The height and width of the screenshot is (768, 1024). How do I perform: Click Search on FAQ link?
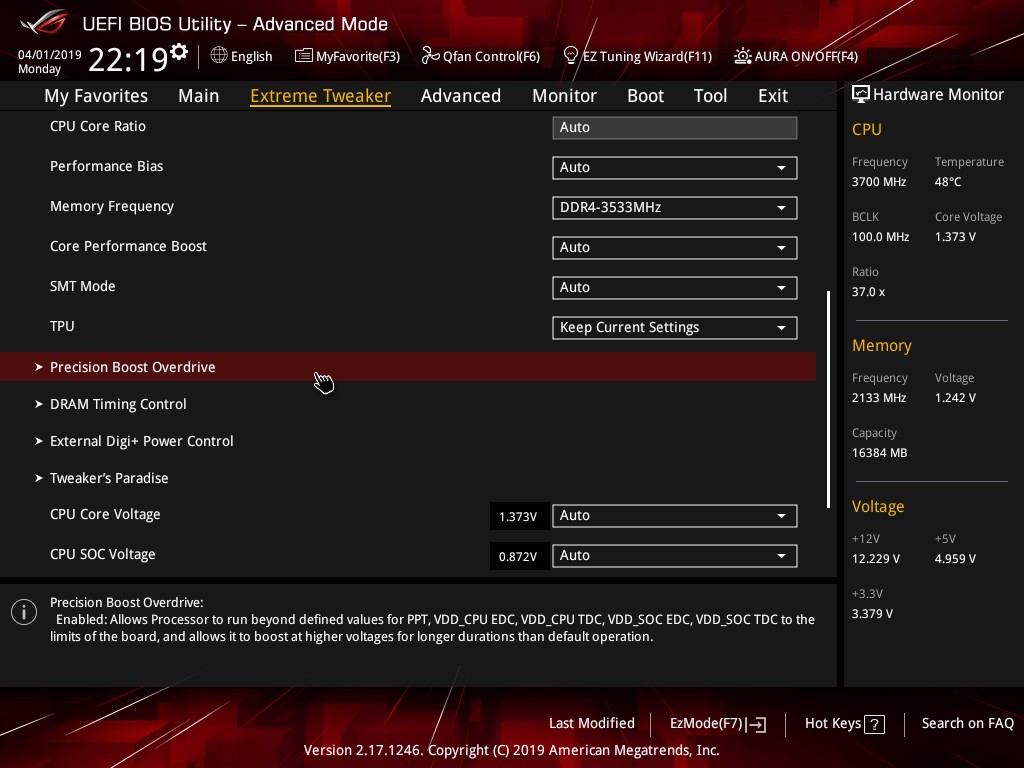click(967, 724)
